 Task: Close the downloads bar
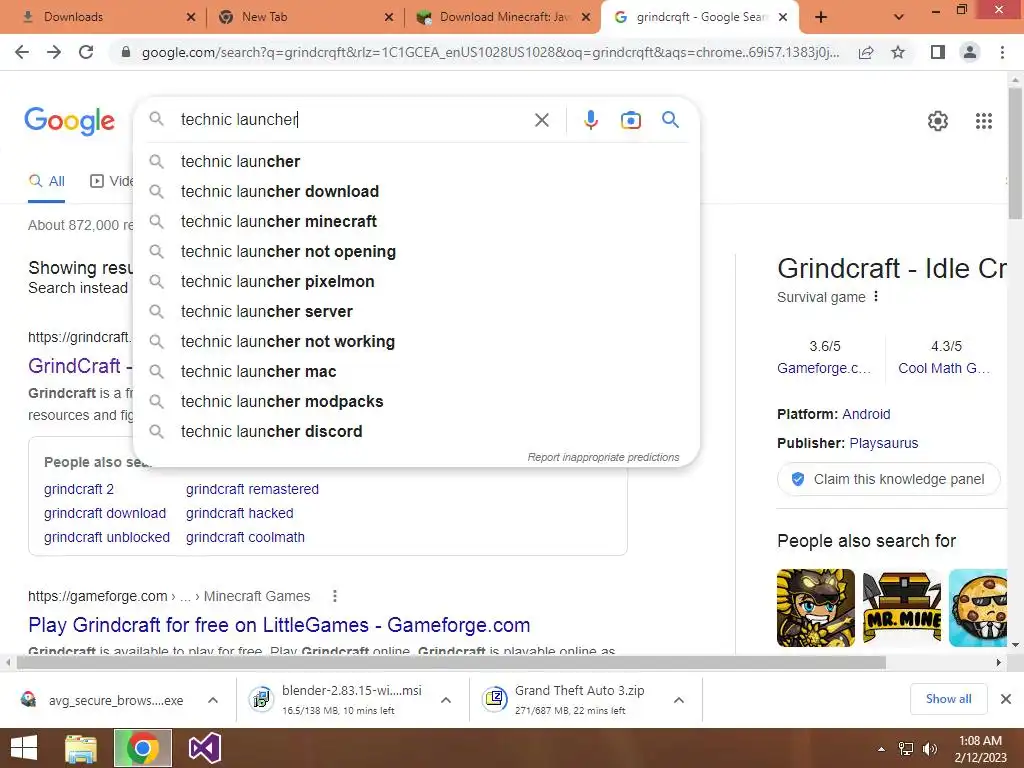click(1006, 699)
